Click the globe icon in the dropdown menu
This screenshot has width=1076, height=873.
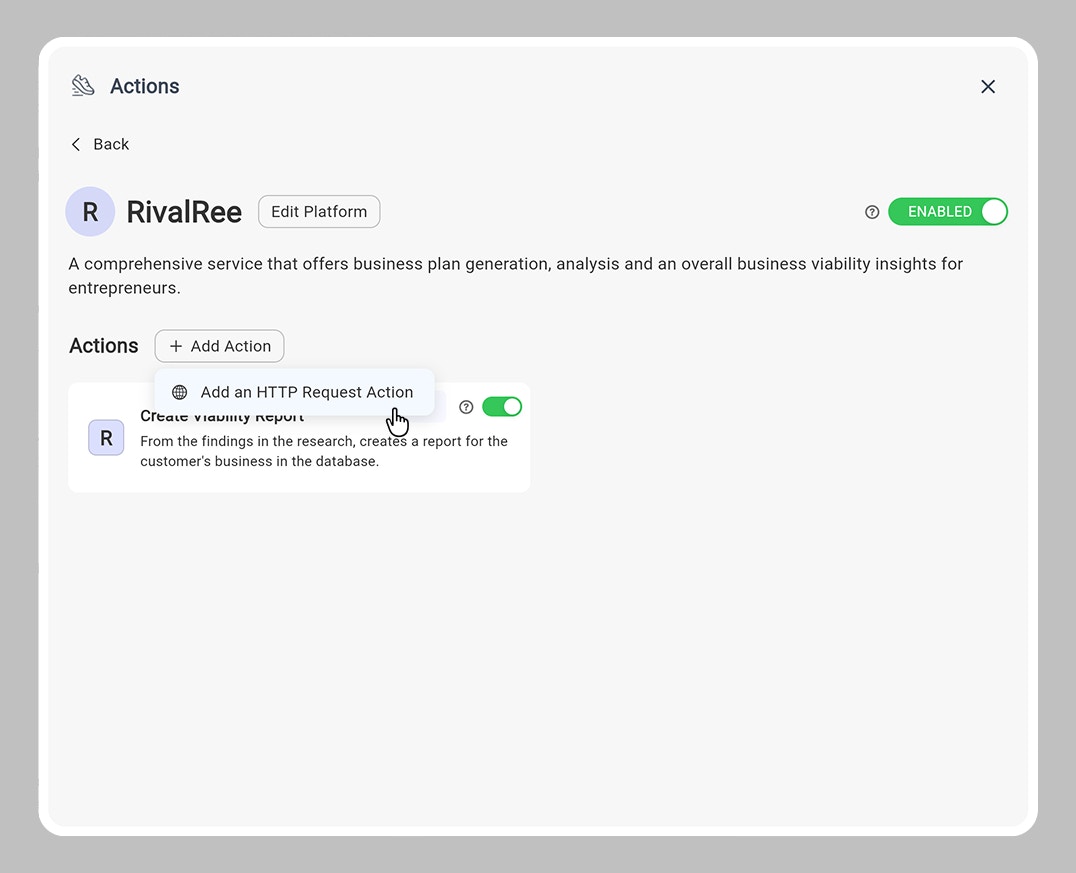coord(179,392)
